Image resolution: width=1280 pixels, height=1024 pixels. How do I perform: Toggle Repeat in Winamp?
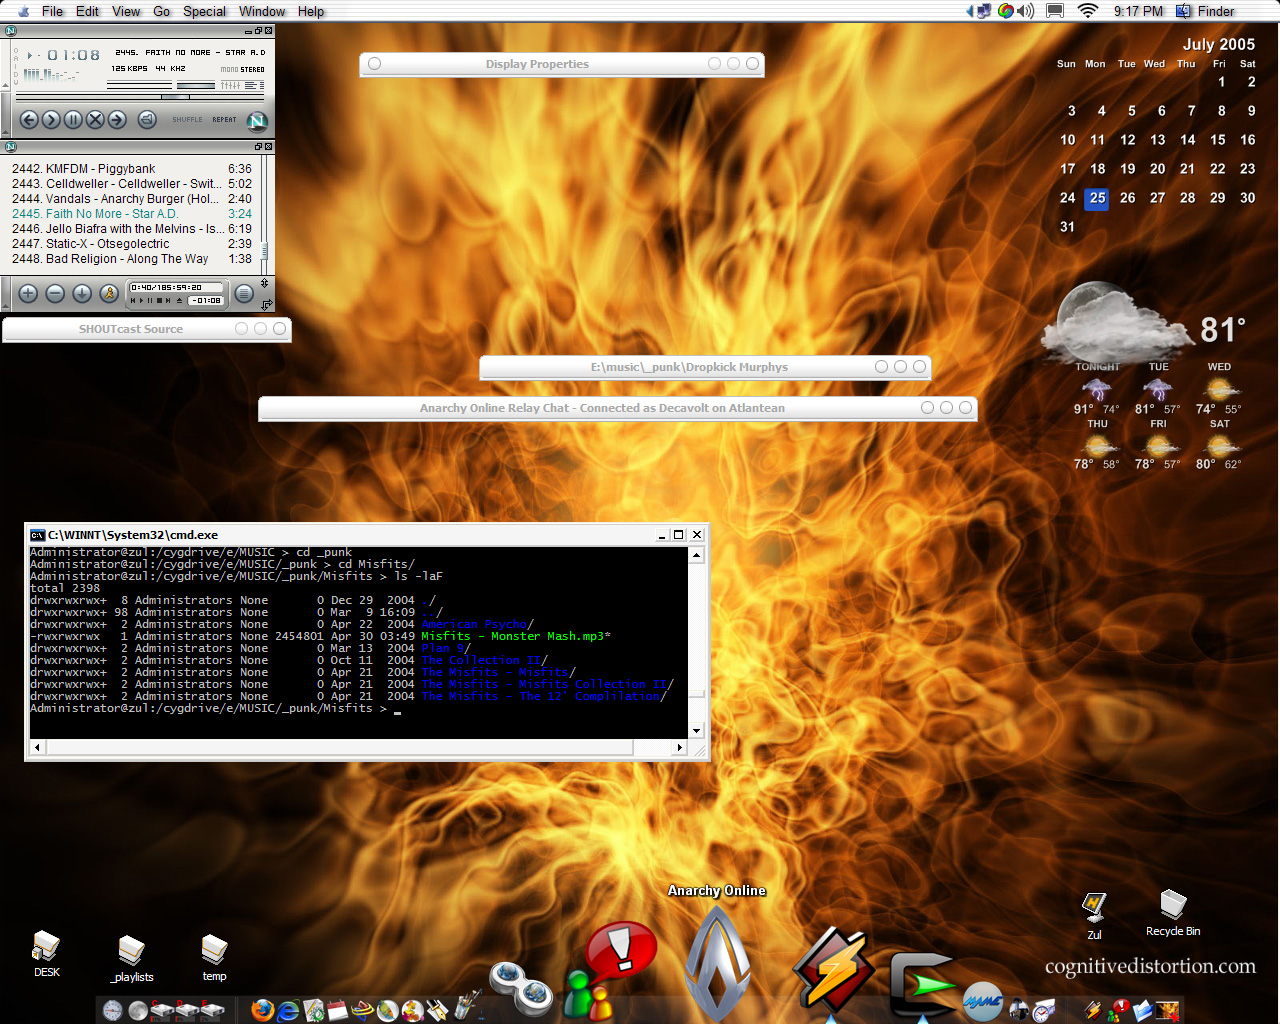(x=224, y=120)
